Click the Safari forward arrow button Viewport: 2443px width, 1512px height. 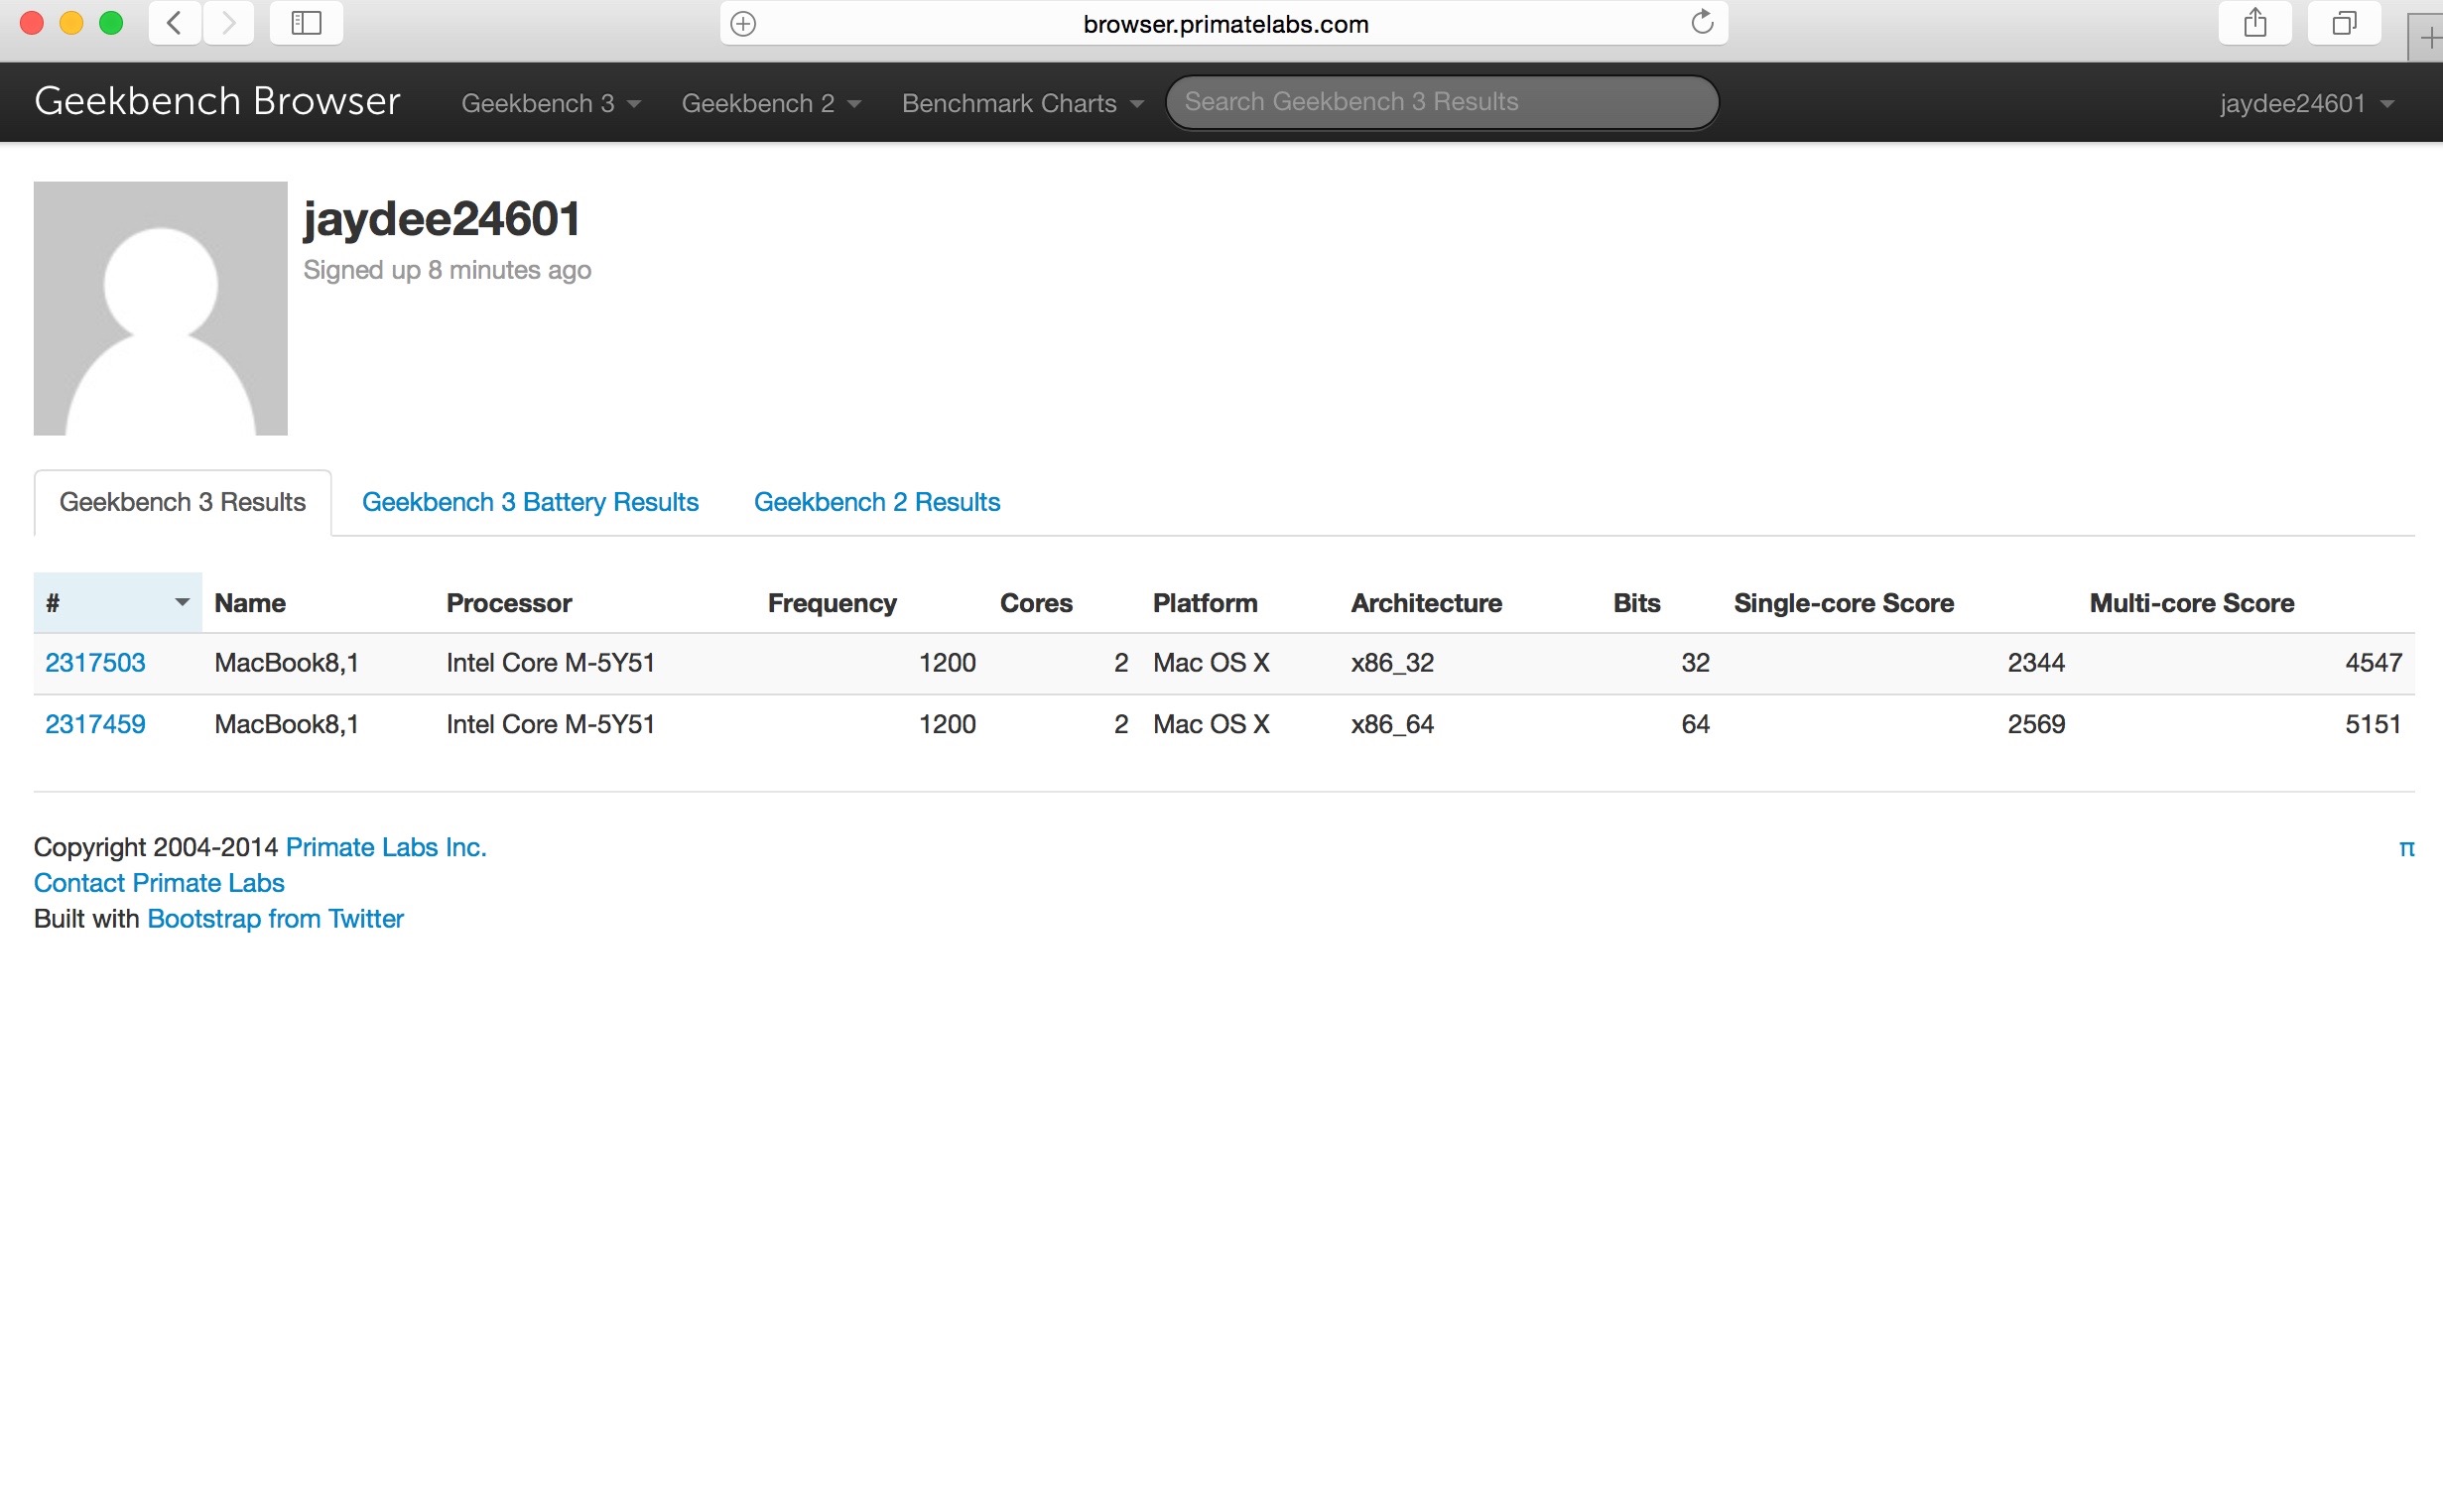(229, 23)
